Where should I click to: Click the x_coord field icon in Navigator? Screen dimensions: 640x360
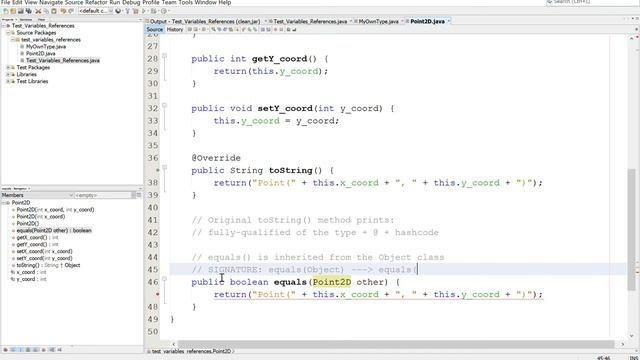(13, 272)
